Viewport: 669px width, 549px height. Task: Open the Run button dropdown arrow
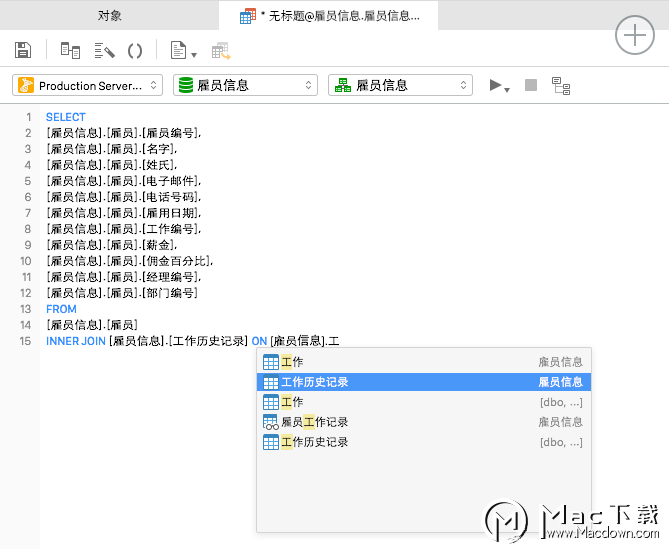[x=507, y=90]
